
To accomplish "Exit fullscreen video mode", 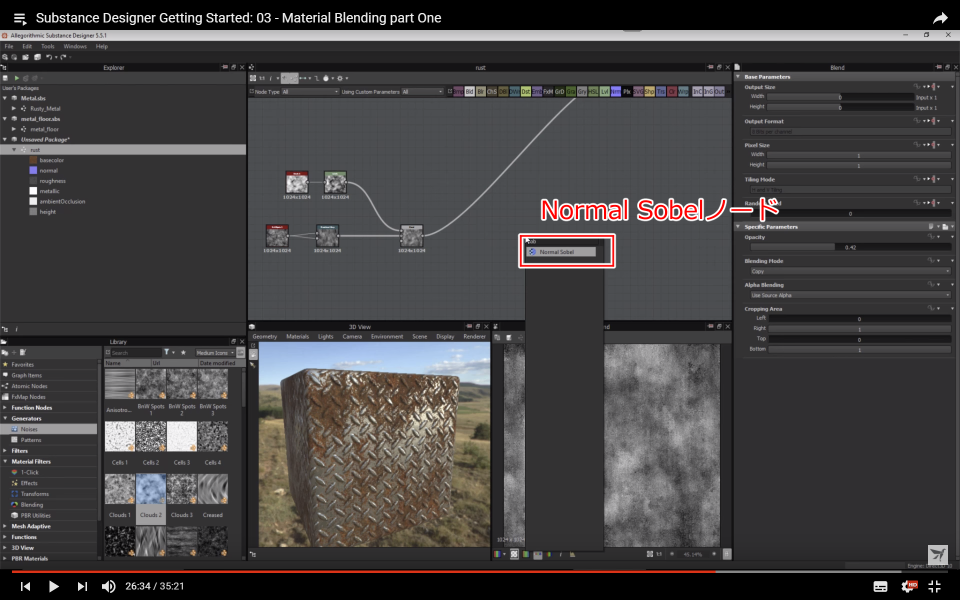I will pos(935,587).
